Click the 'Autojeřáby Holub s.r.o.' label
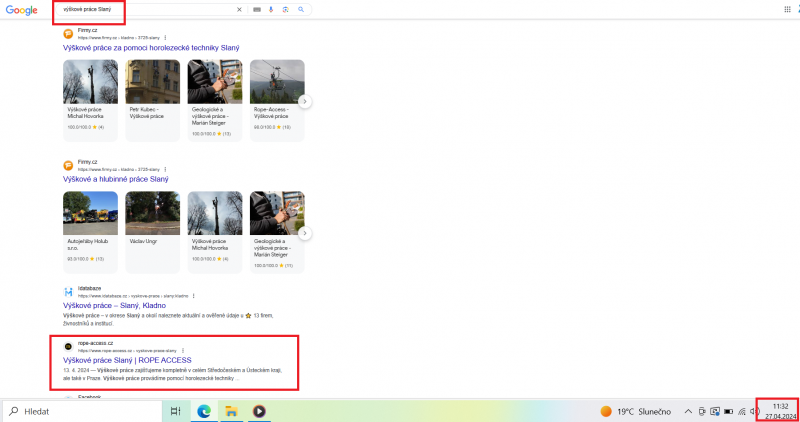This screenshot has width=800, height=422. 87,244
